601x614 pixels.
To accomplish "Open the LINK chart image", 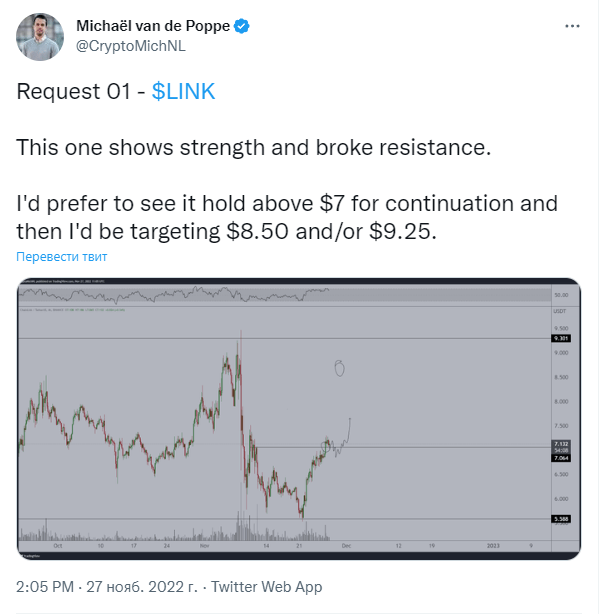I will pyautogui.click(x=299, y=419).
